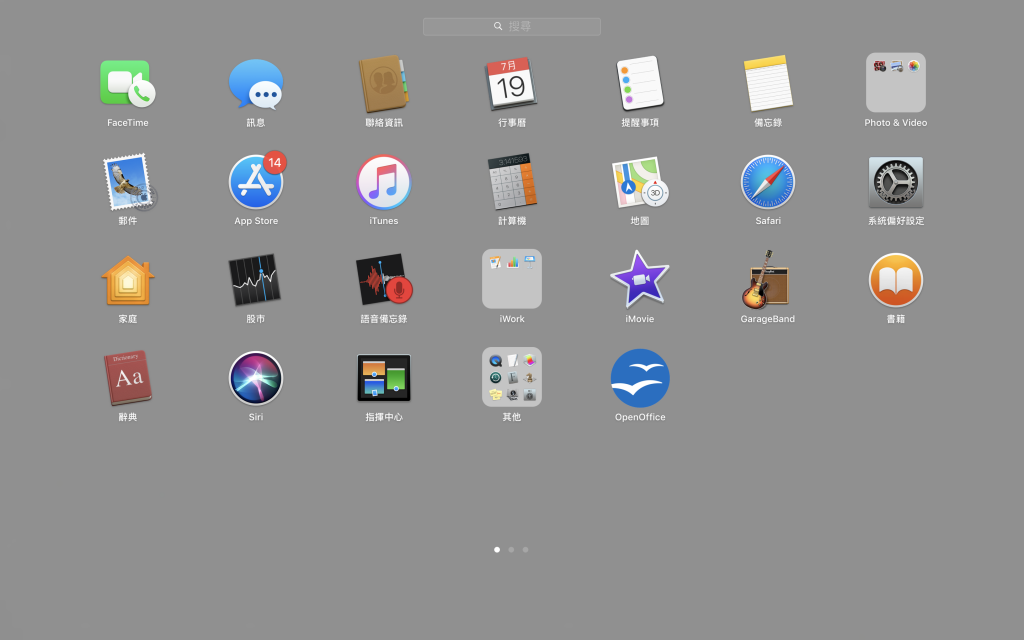Open the 行事曆 Calendar app

[511, 84]
